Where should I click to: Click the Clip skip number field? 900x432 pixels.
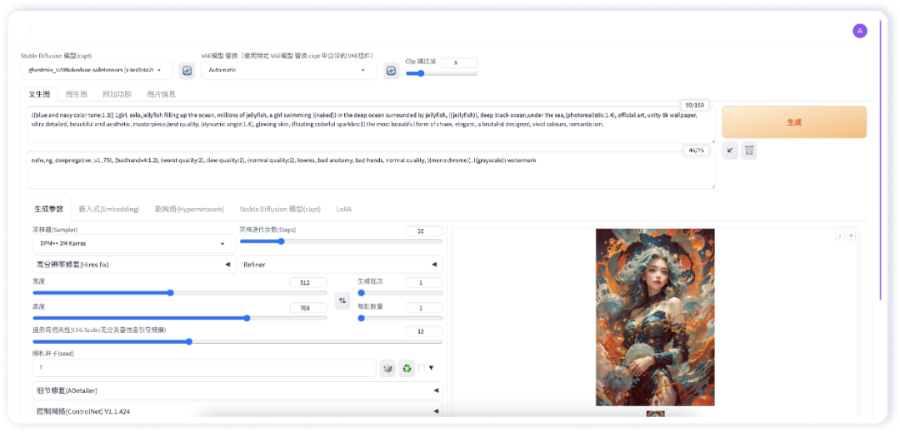[459, 63]
